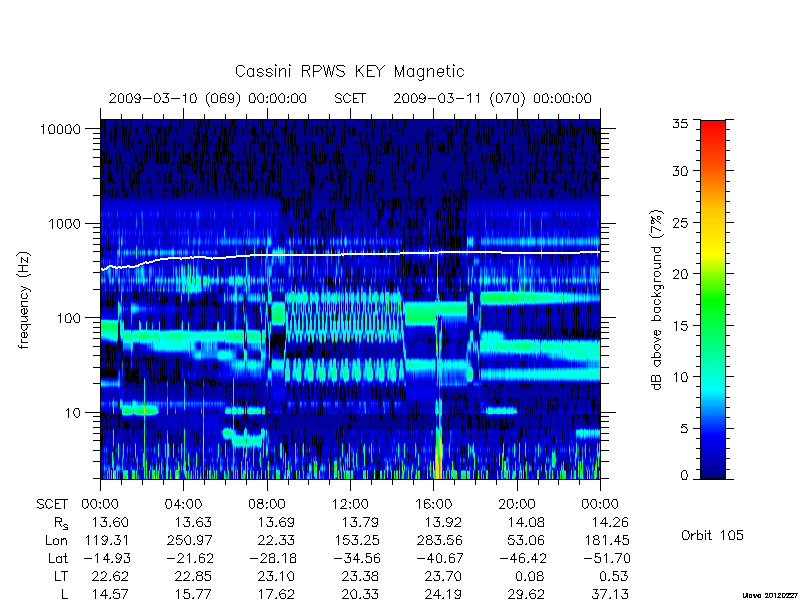Screen dimensions: 800x600
Task: Click the time tick label 16:00
Action: click(x=433, y=504)
